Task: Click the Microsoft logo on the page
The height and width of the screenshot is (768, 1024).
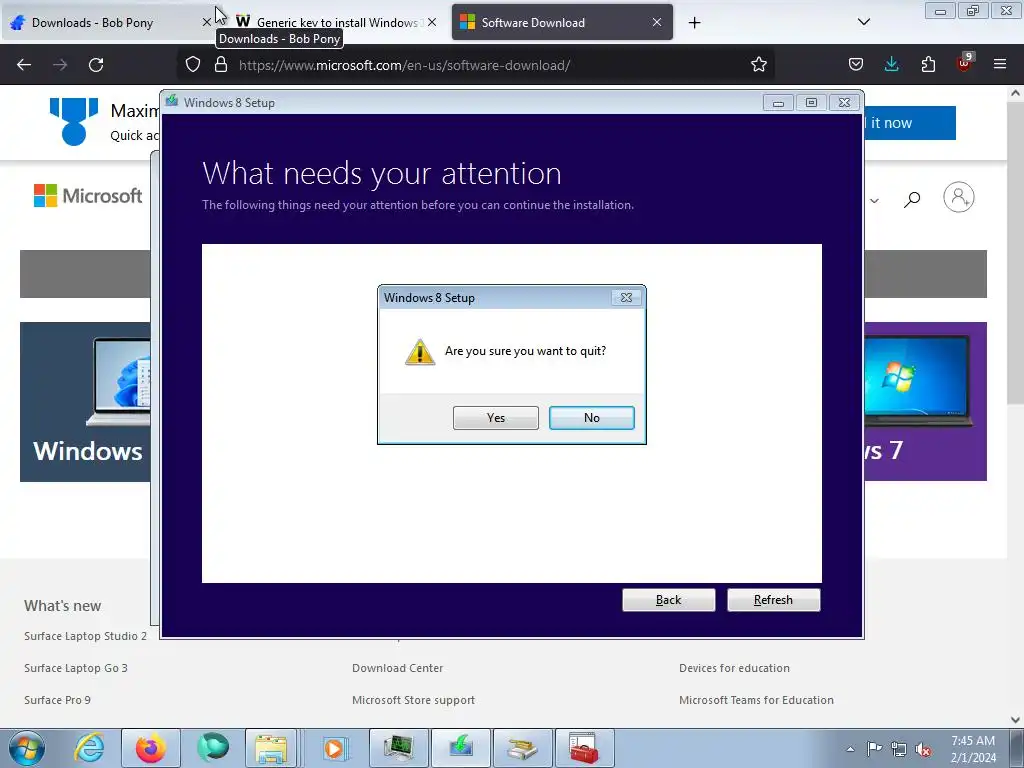Action: coord(88,196)
